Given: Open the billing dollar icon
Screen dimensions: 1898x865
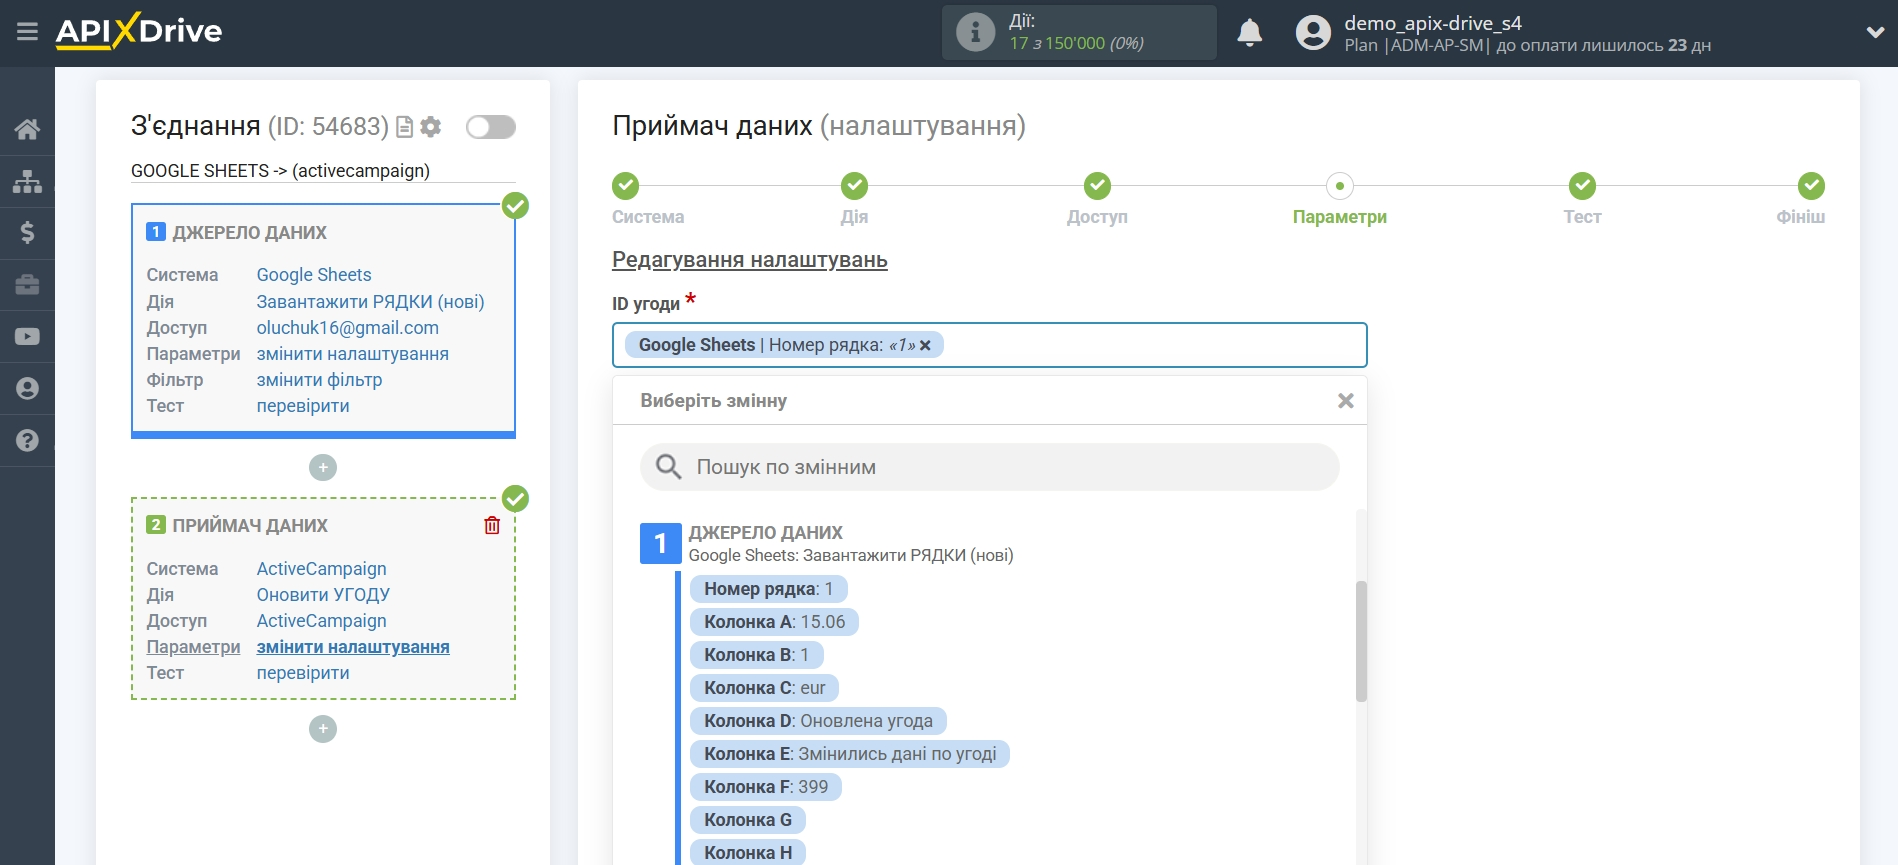Looking at the screenshot, I should (x=27, y=233).
